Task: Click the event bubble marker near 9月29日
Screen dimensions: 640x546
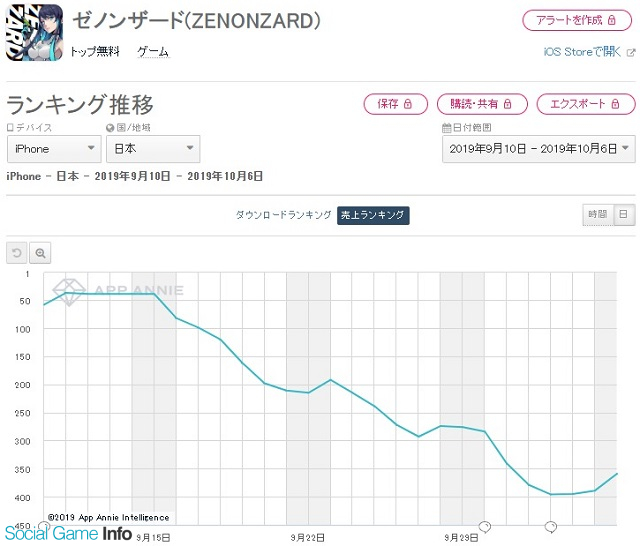Action: pyautogui.click(x=484, y=527)
